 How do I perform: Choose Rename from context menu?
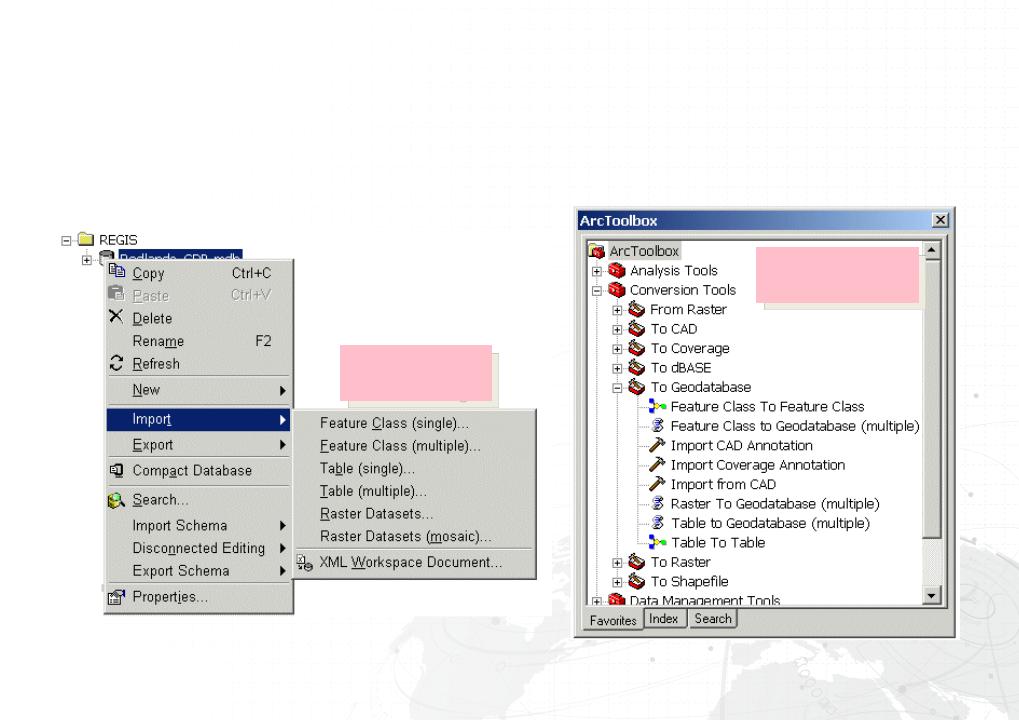point(198,341)
